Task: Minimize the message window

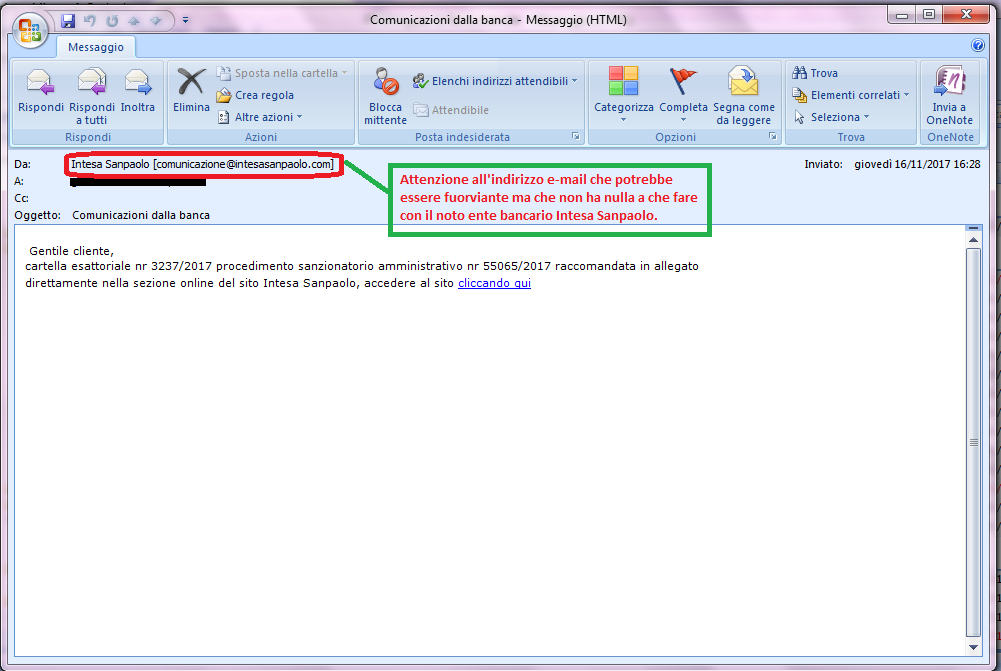Action: click(902, 15)
